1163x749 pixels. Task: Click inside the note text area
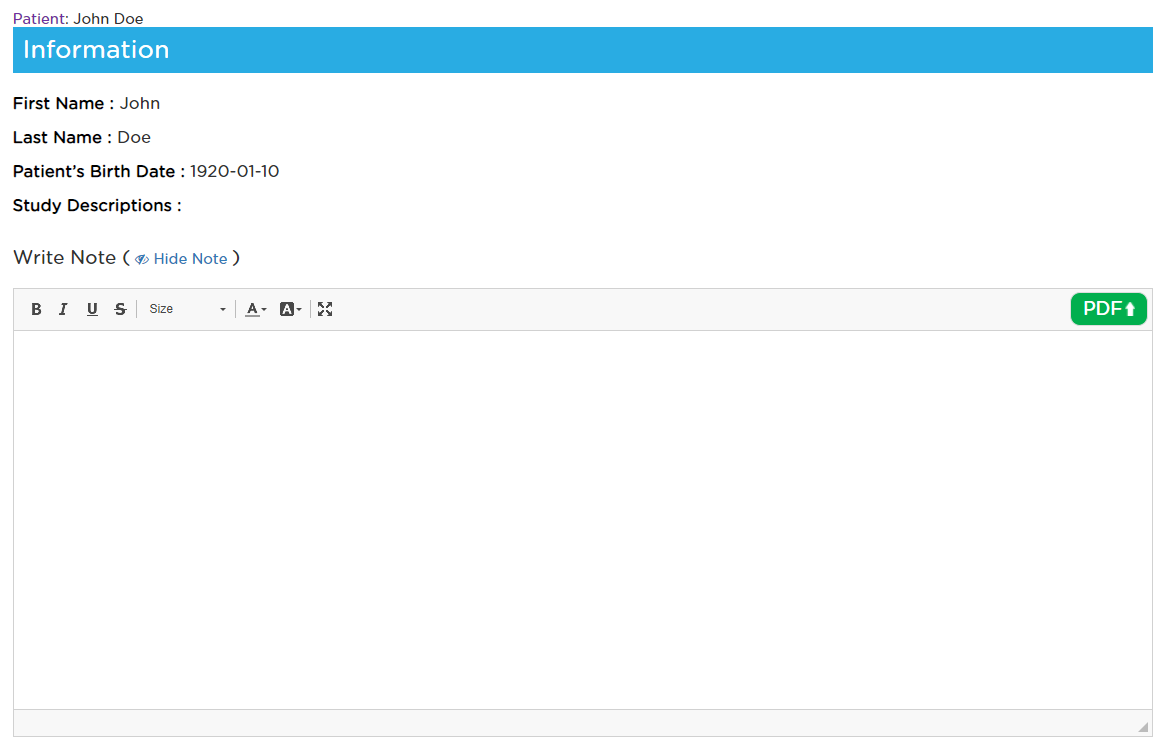pyautogui.click(x=582, y=520)
